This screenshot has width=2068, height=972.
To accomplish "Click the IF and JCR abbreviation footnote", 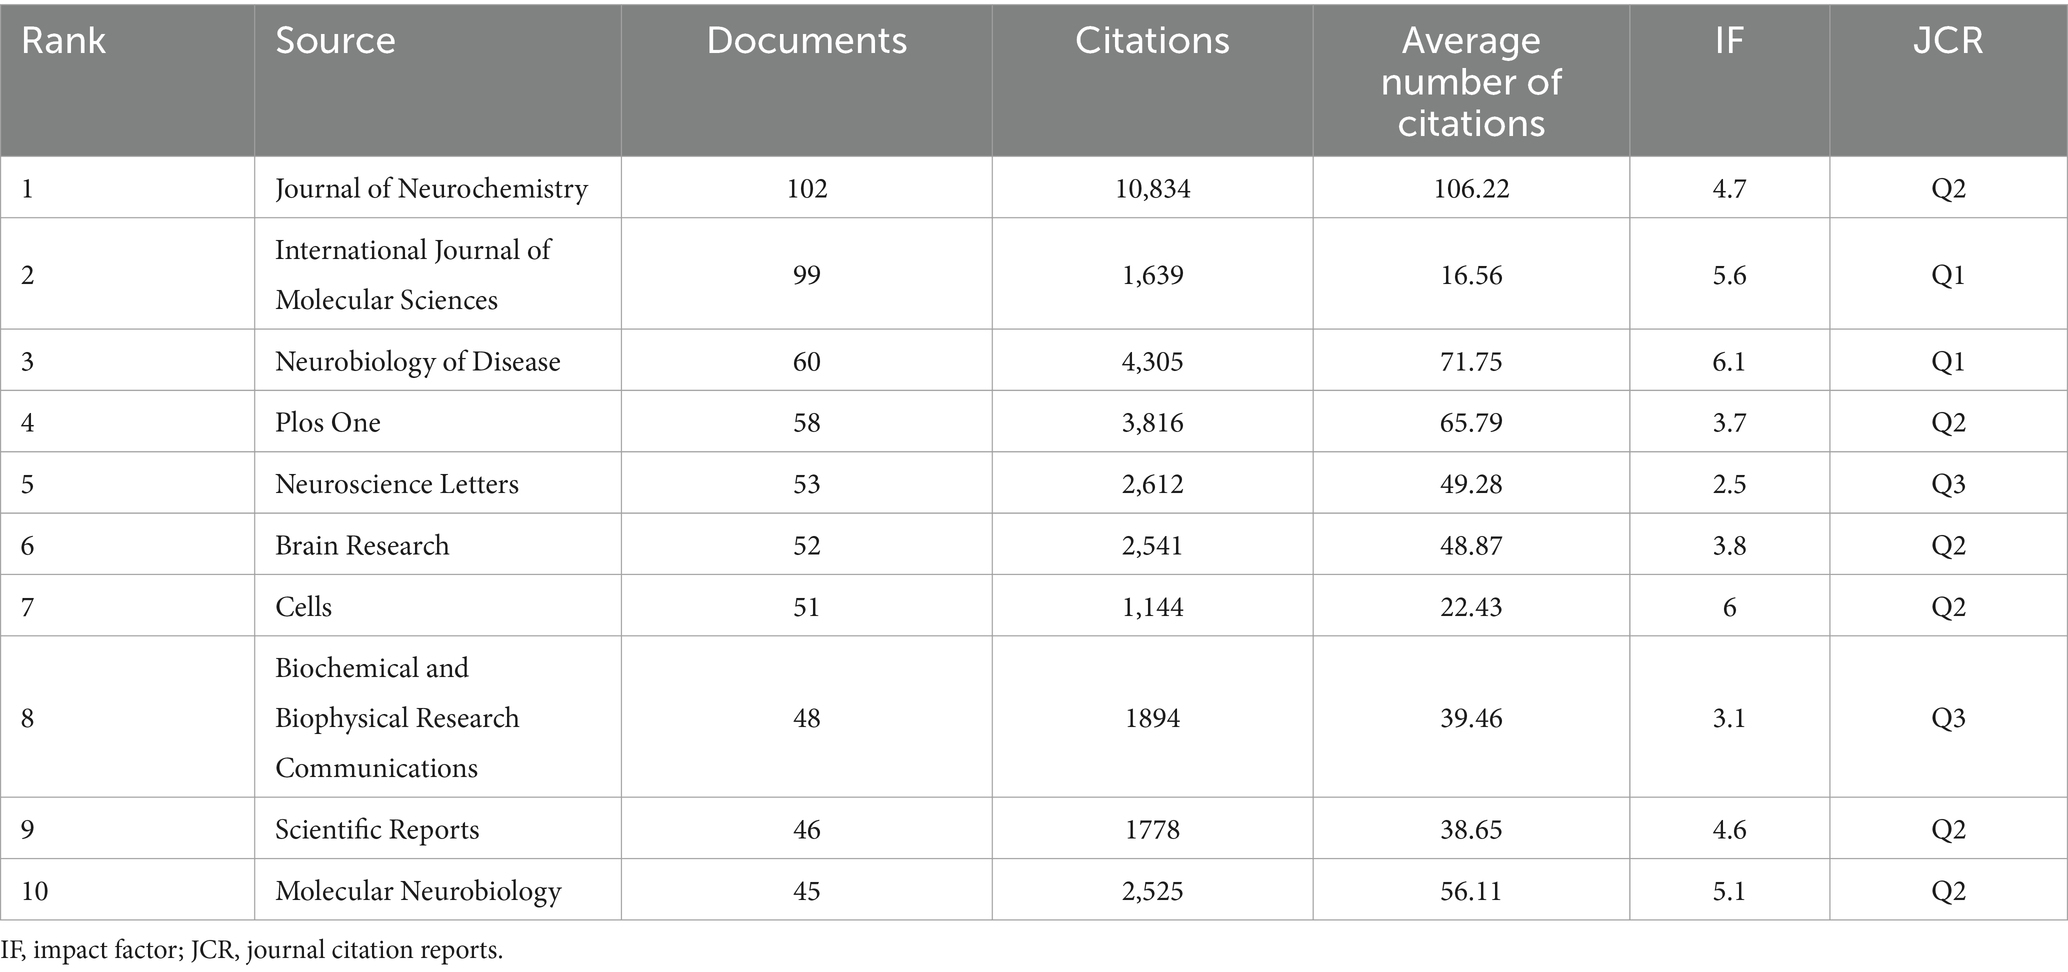I will [x=252, y=950].
